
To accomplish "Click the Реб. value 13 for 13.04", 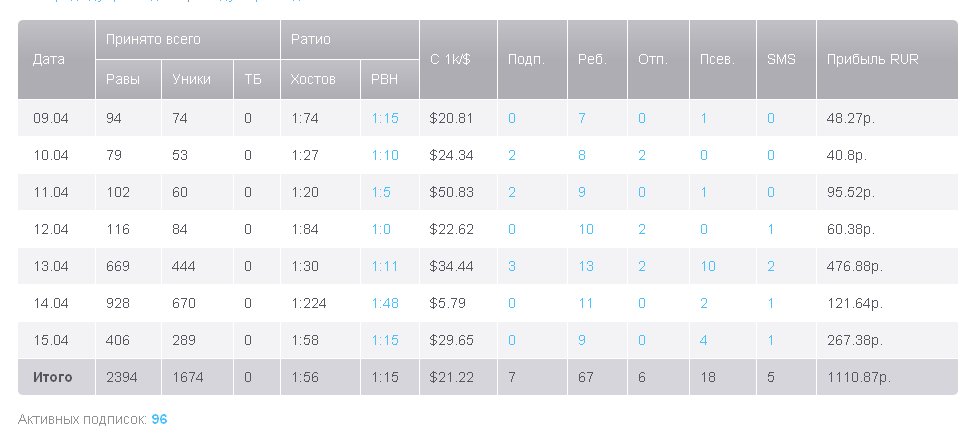I will click(586, 266).
